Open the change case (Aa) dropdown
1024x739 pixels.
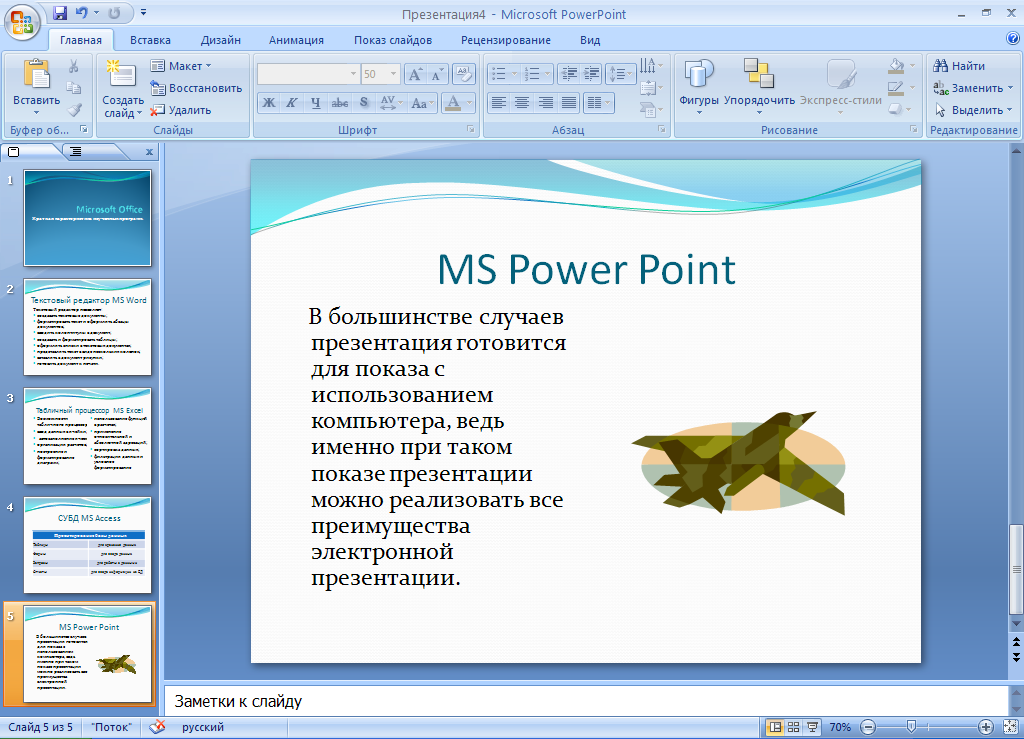(x=423, y=102)
